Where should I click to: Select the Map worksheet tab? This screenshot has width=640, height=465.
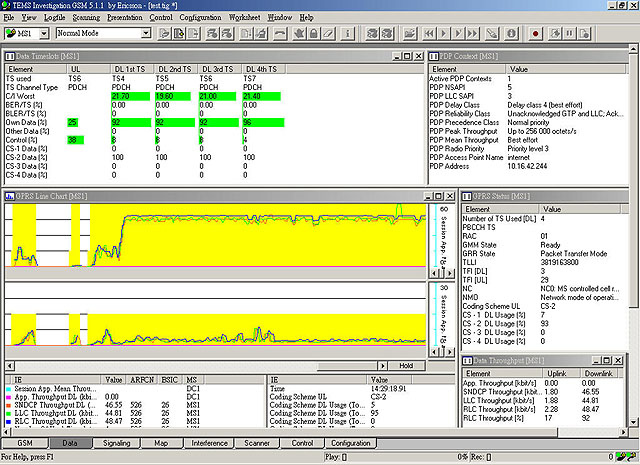coord(161,442)
